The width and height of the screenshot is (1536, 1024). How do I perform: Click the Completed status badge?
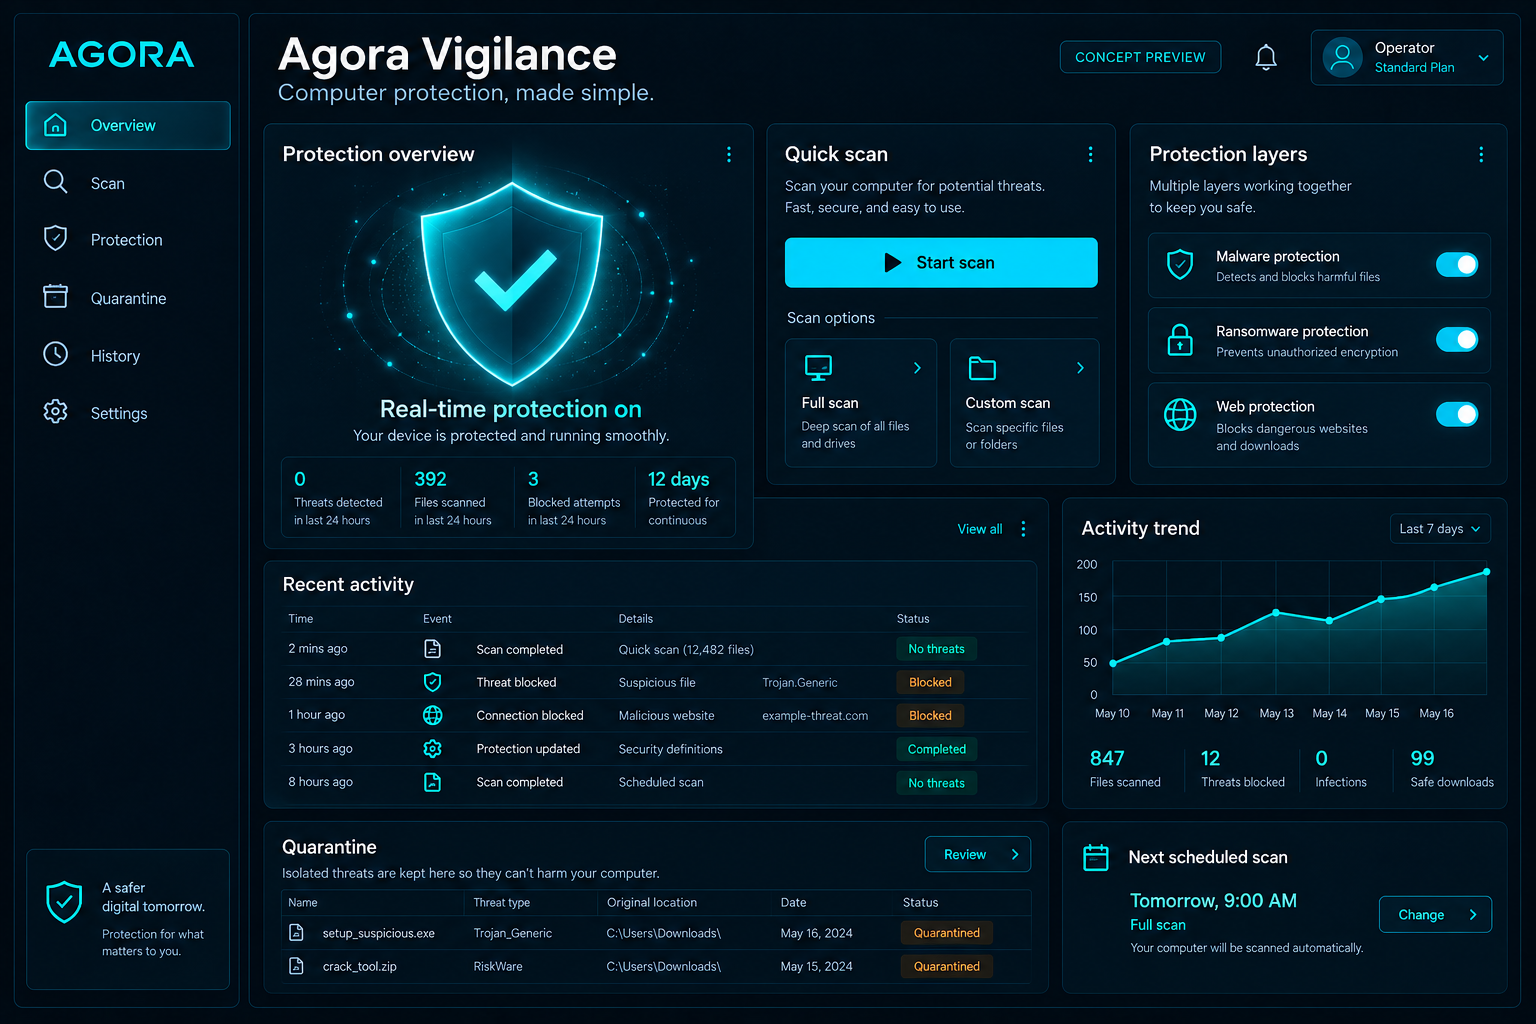point(937,749)
